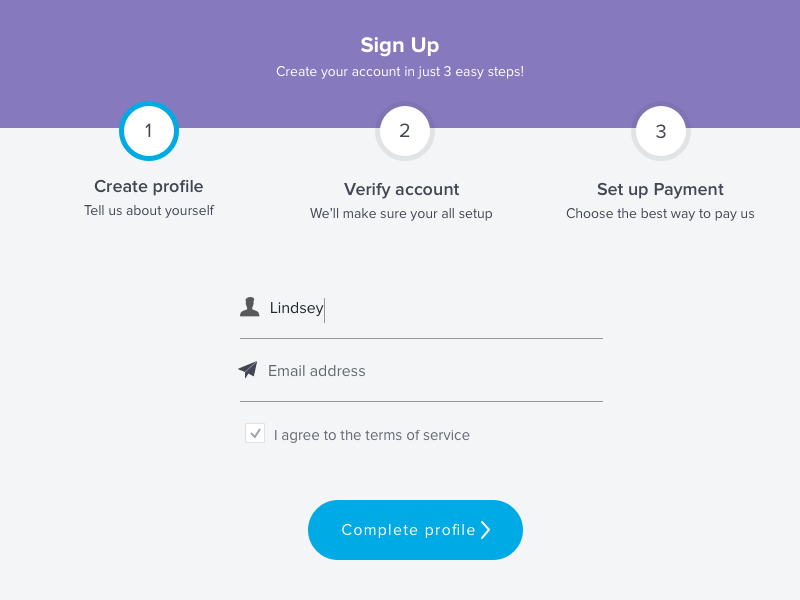Select step 2 circle indicator

pos(405,131)
